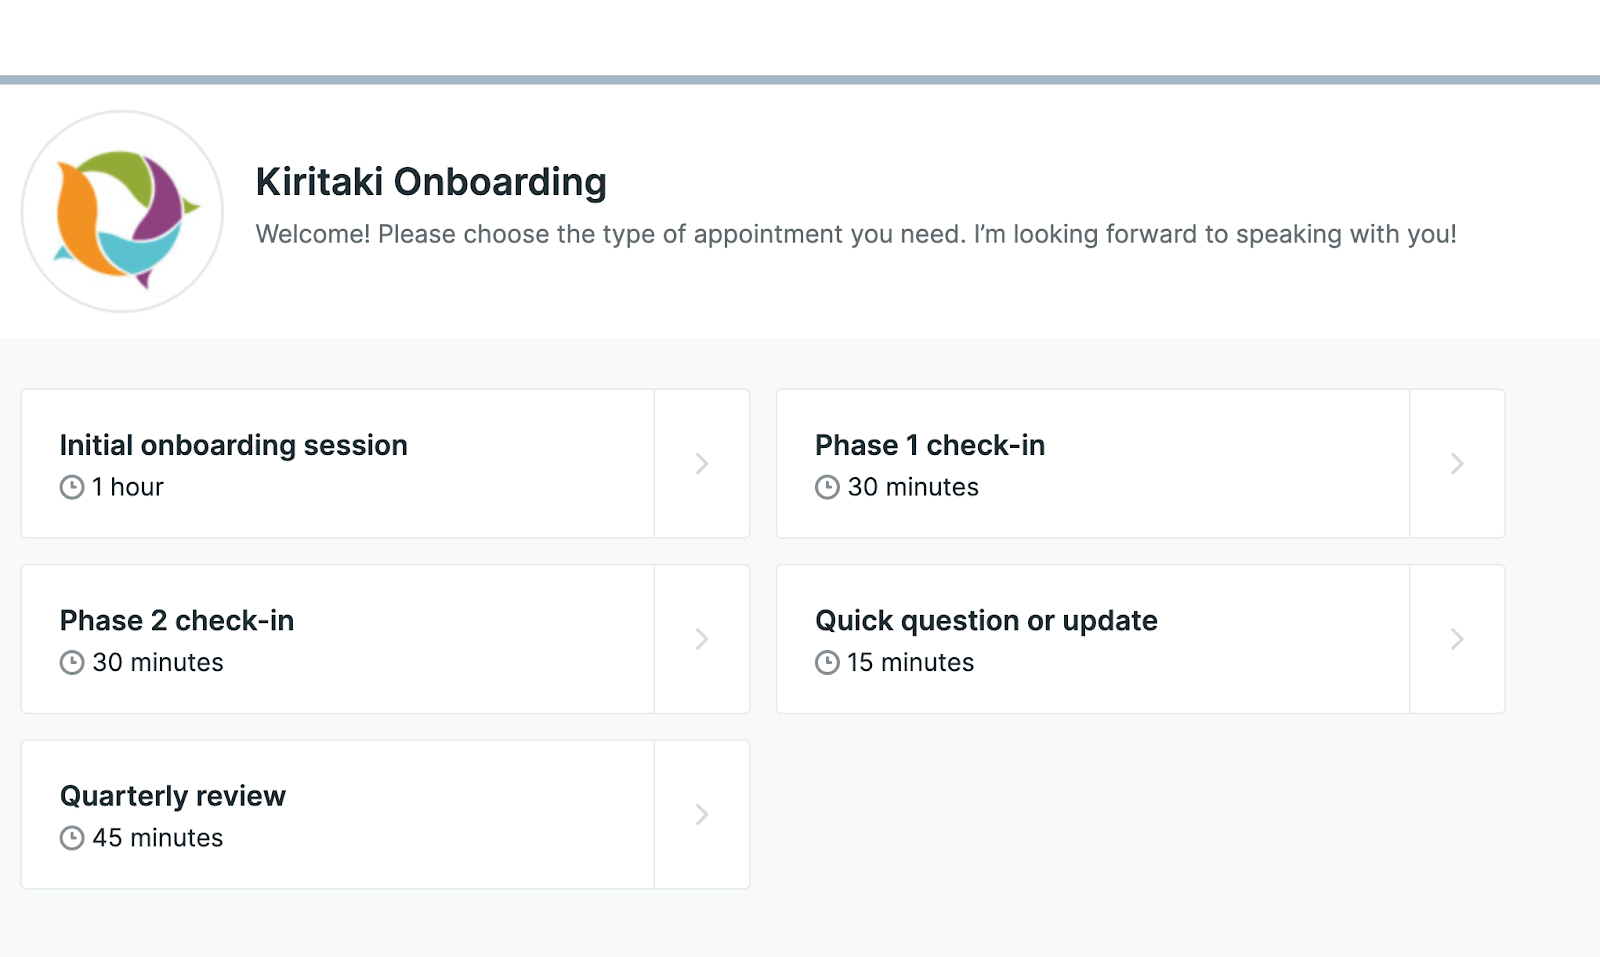Open Phase 2 check-in via its chevron
This screenshot has height=957, width=1600.
click(x=701, y=639)
